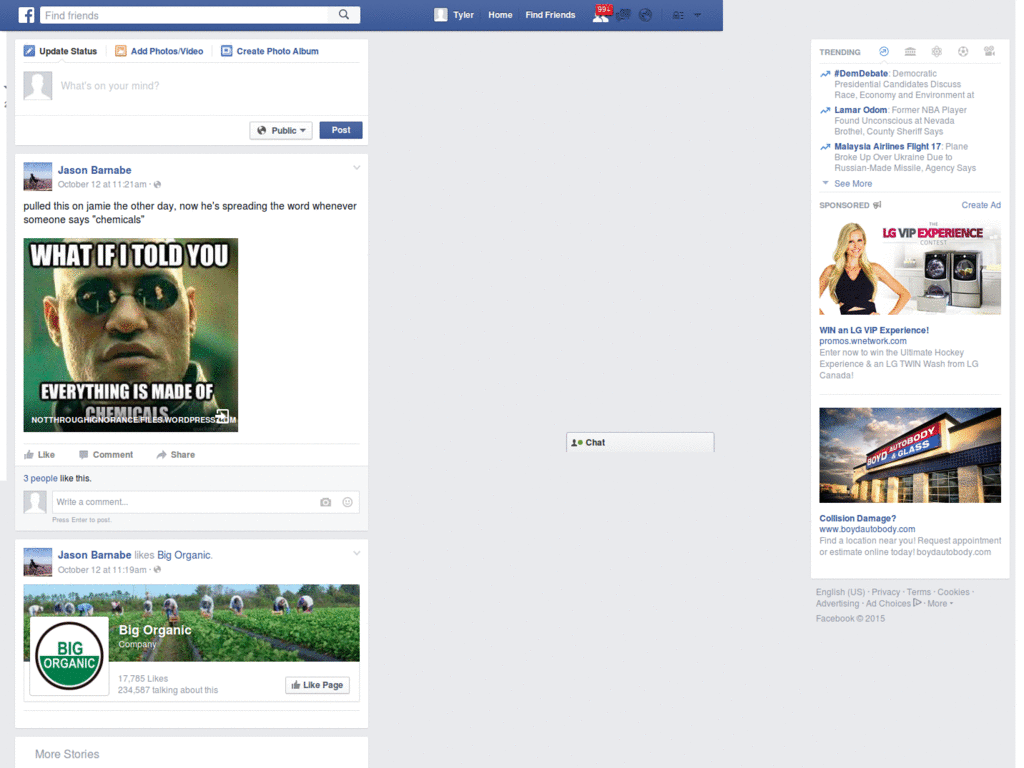Open the notifications globe icon
The height and width of the screenshot is (768, 1024).
645,15
